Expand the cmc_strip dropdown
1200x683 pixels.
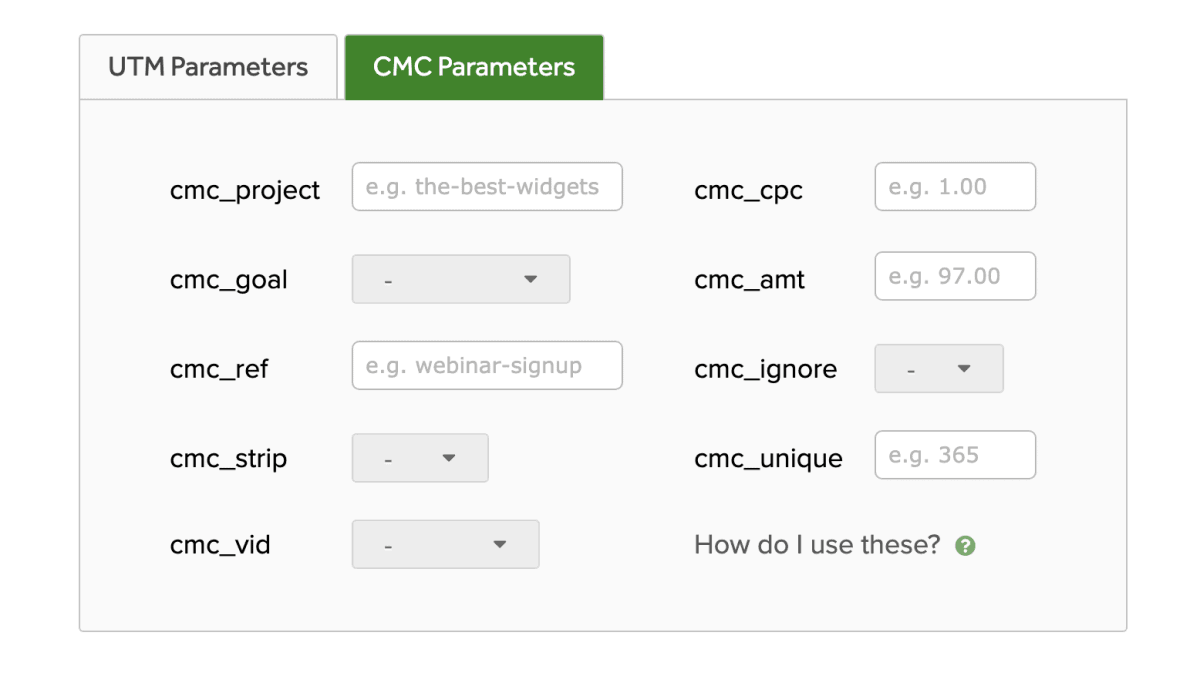coord(420,458)
